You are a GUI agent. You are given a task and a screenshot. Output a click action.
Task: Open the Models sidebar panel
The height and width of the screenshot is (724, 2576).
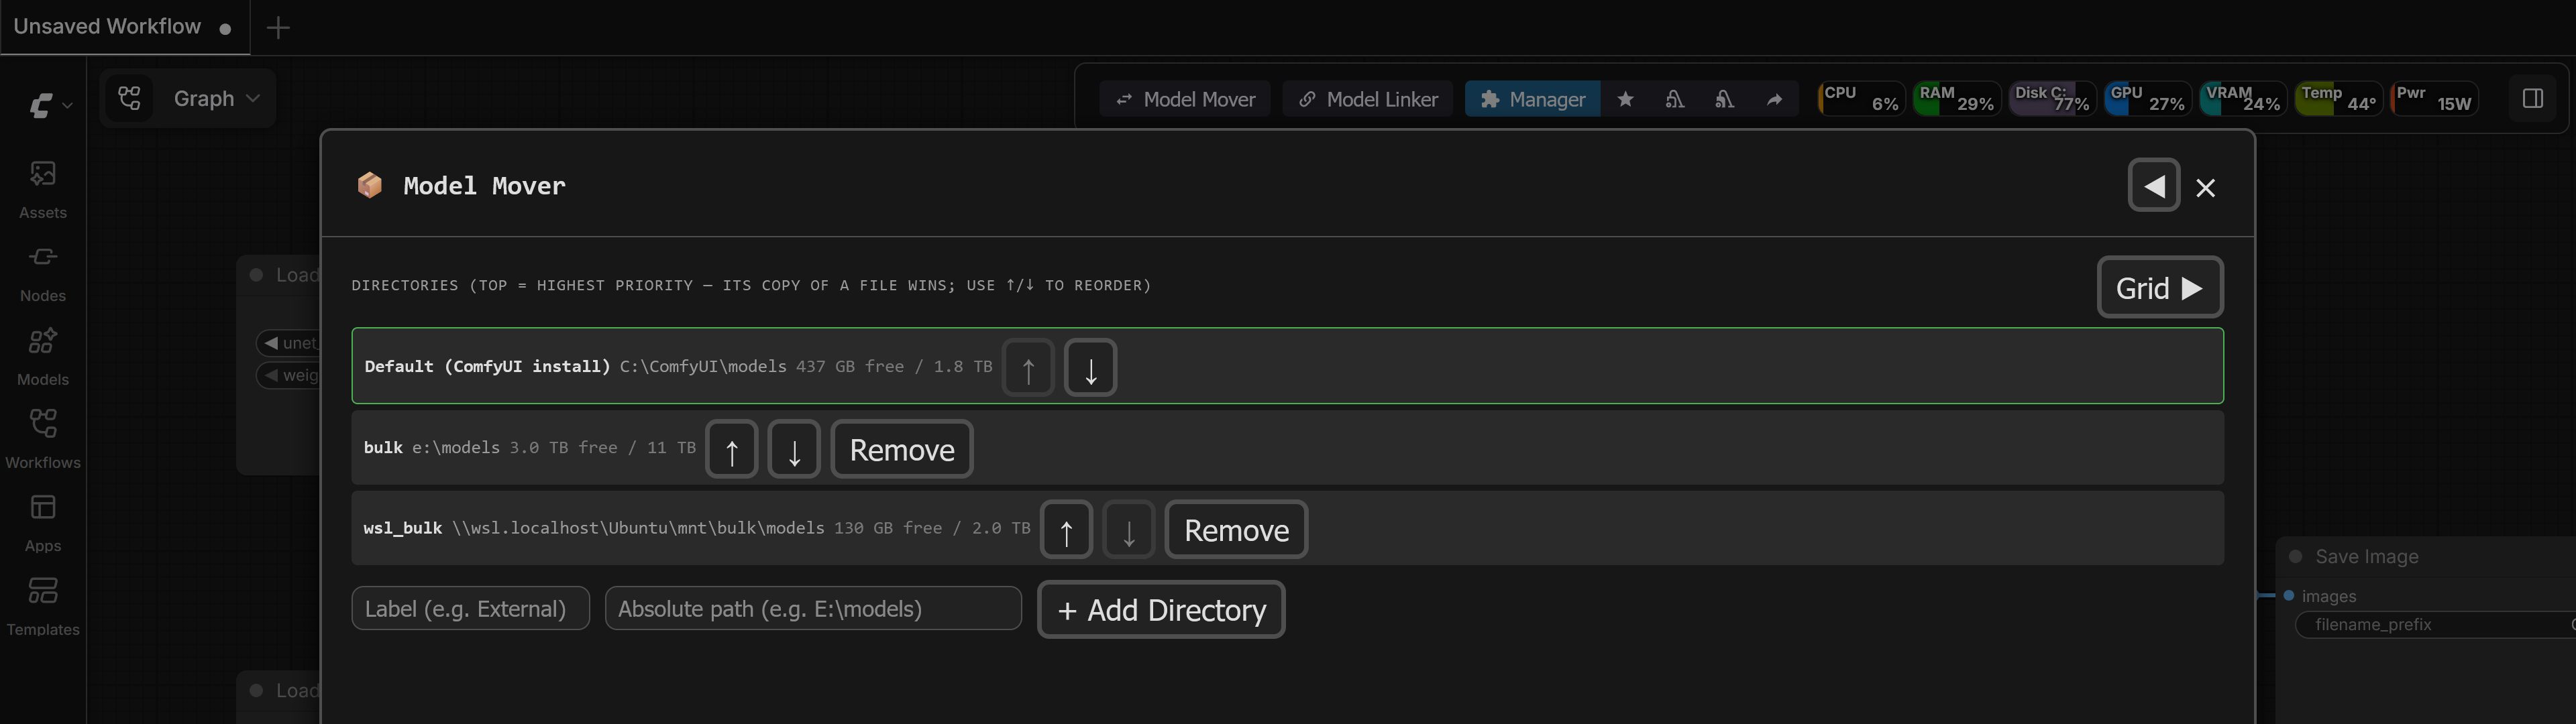point(43,356)
